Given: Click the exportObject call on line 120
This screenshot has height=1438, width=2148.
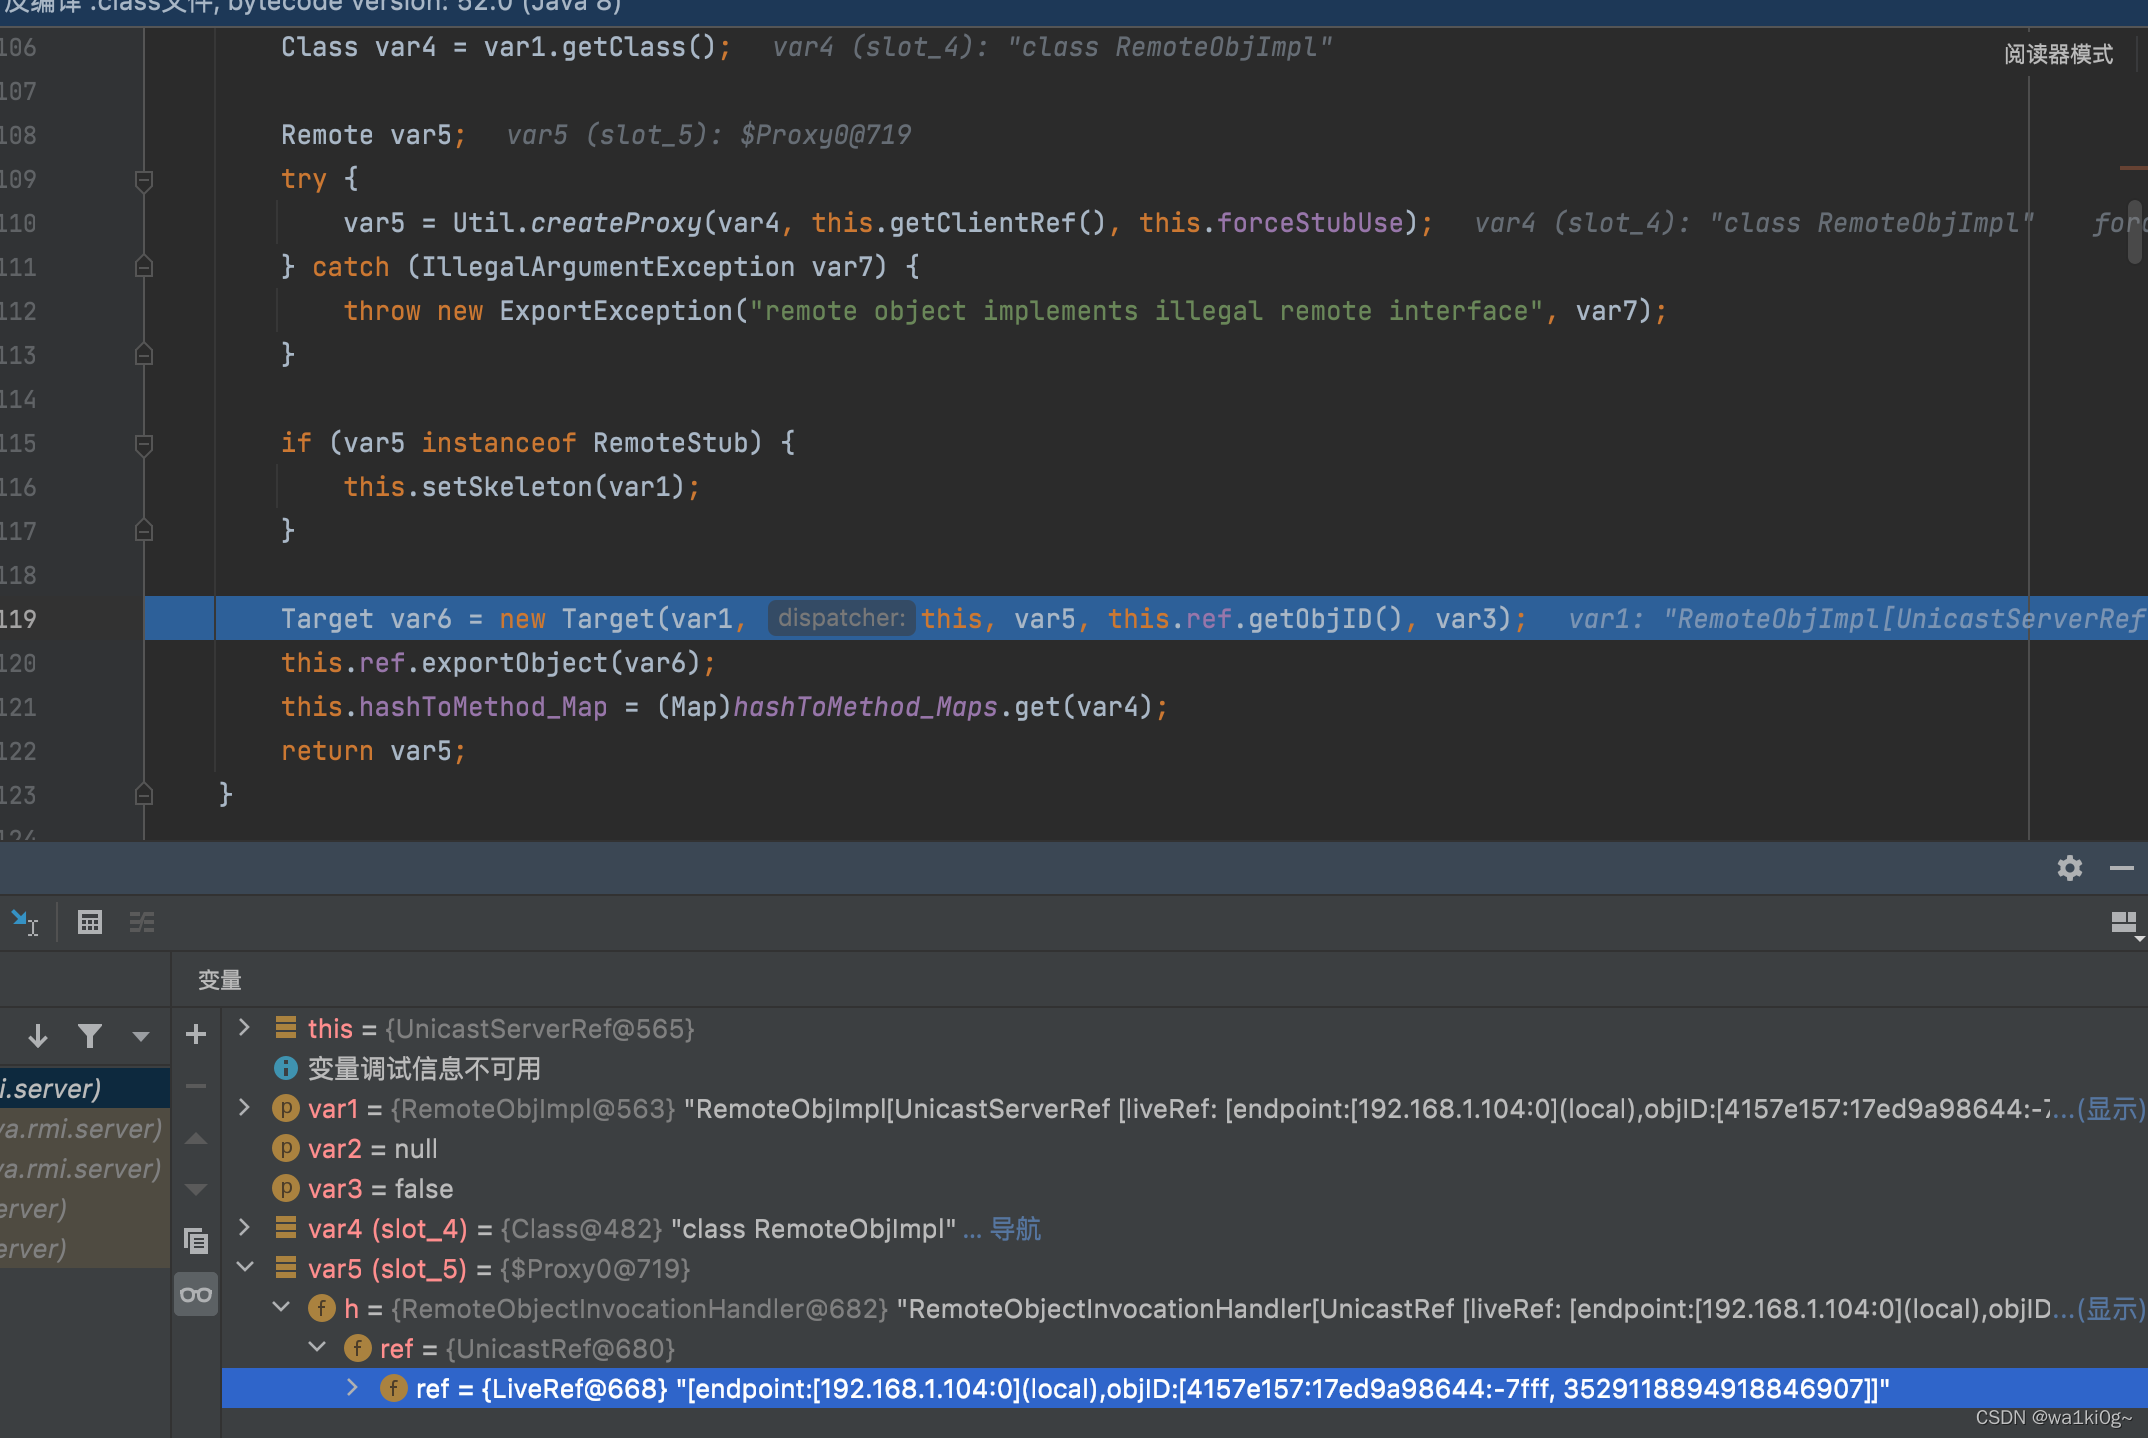Looking at the screenshot, I should click(x=514, y=663).
